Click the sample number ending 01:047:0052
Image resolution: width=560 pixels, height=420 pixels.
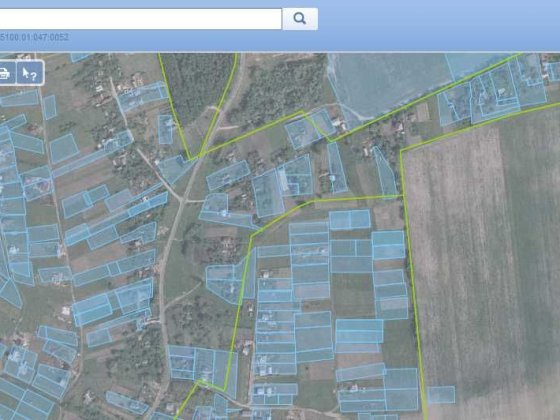point(34,37)
